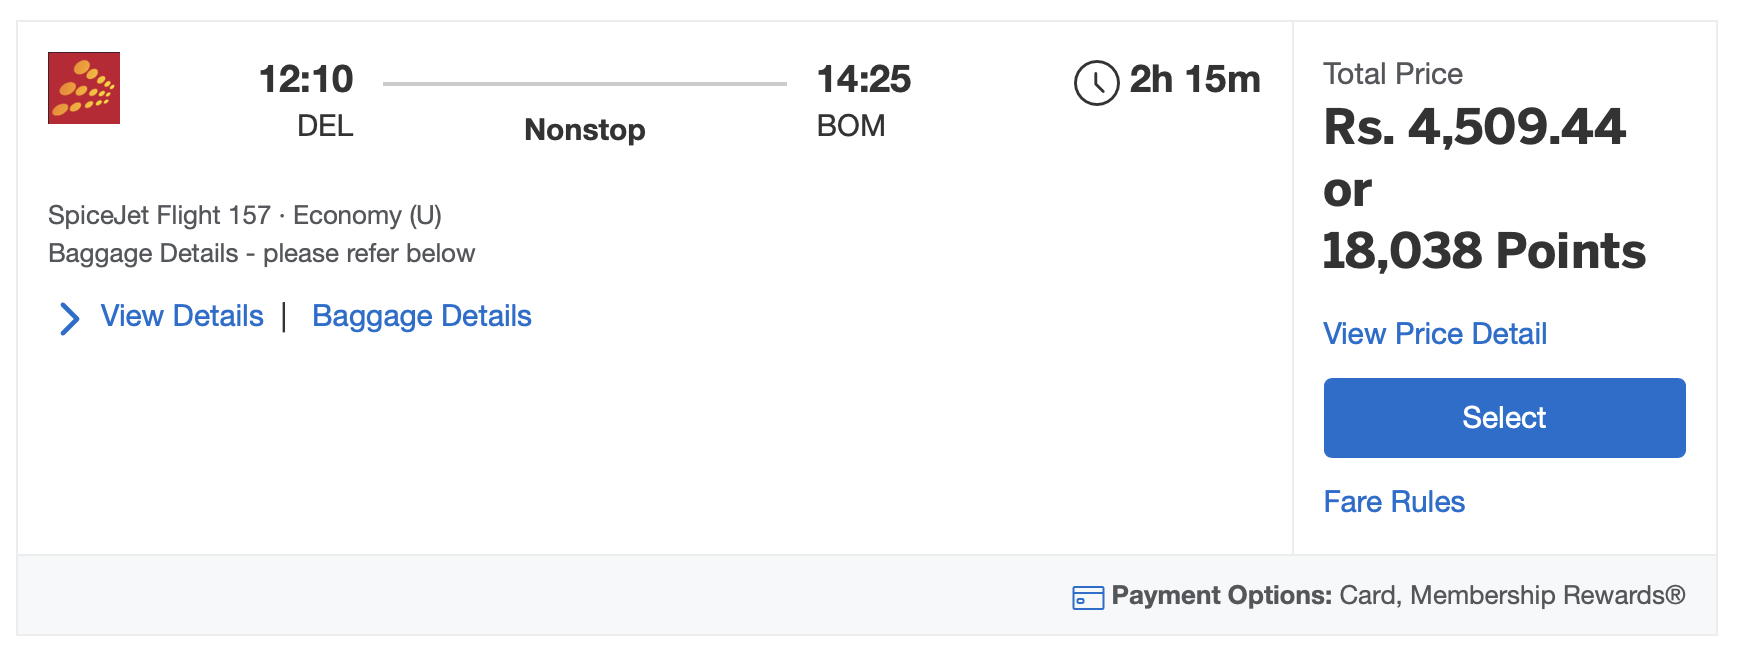1744x652 pixels.
Task: Open the Fare Rules link
Action: coord(1393,502)
